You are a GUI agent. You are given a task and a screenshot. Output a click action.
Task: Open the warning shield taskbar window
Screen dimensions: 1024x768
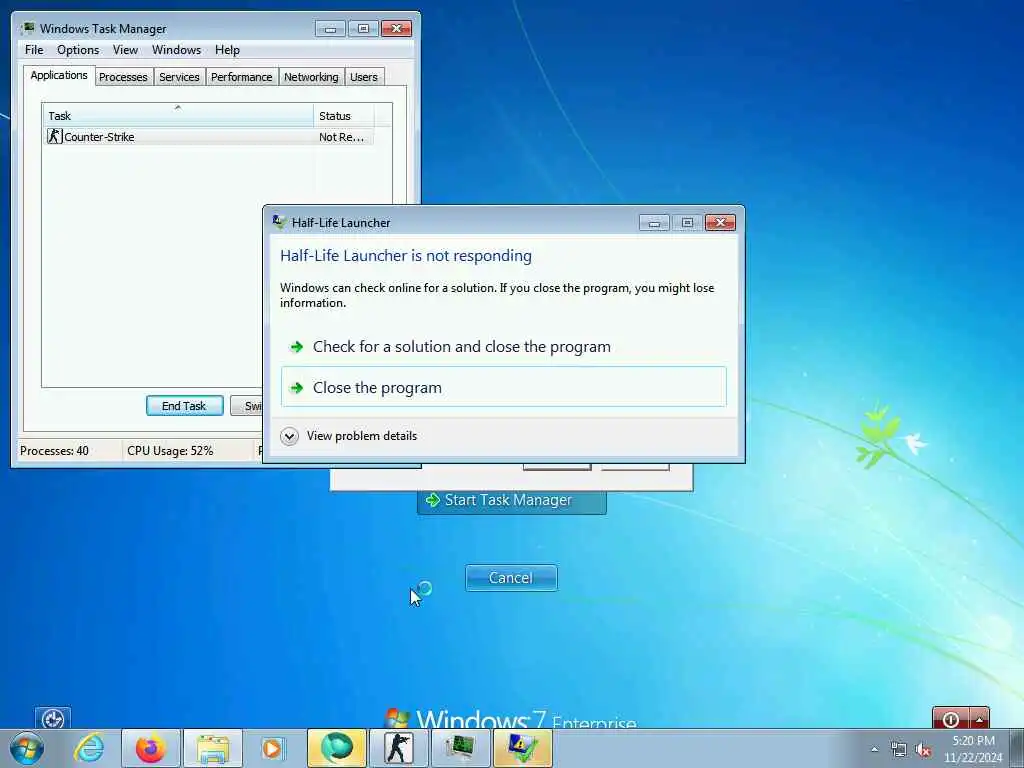click(522, 748)
